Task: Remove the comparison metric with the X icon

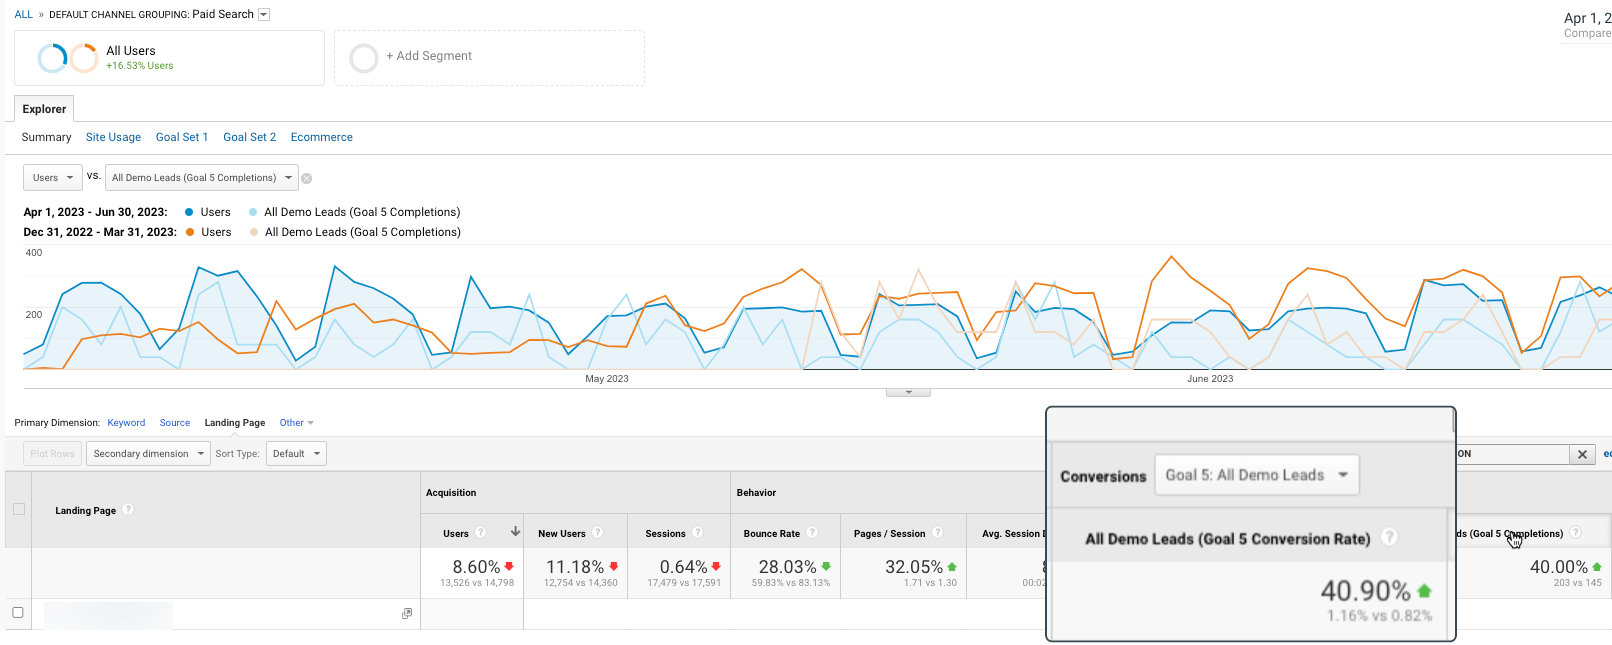Action: click(x=307, y=179)
